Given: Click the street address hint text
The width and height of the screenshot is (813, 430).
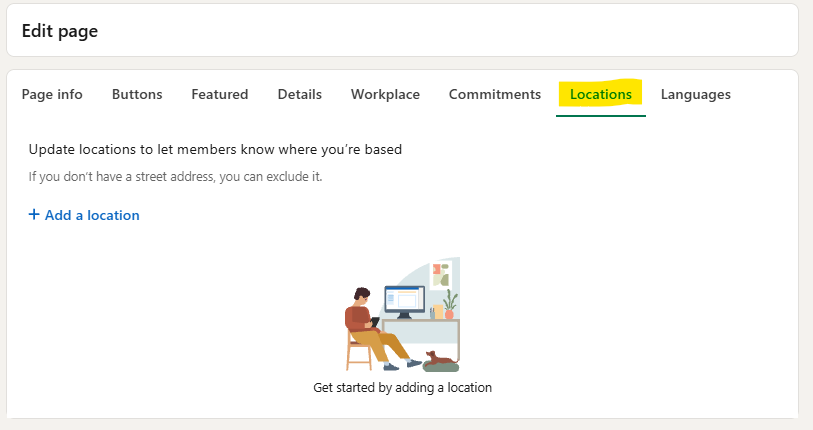Looking at the screenshot, I should pyautogui.click(x=175, y=177).
